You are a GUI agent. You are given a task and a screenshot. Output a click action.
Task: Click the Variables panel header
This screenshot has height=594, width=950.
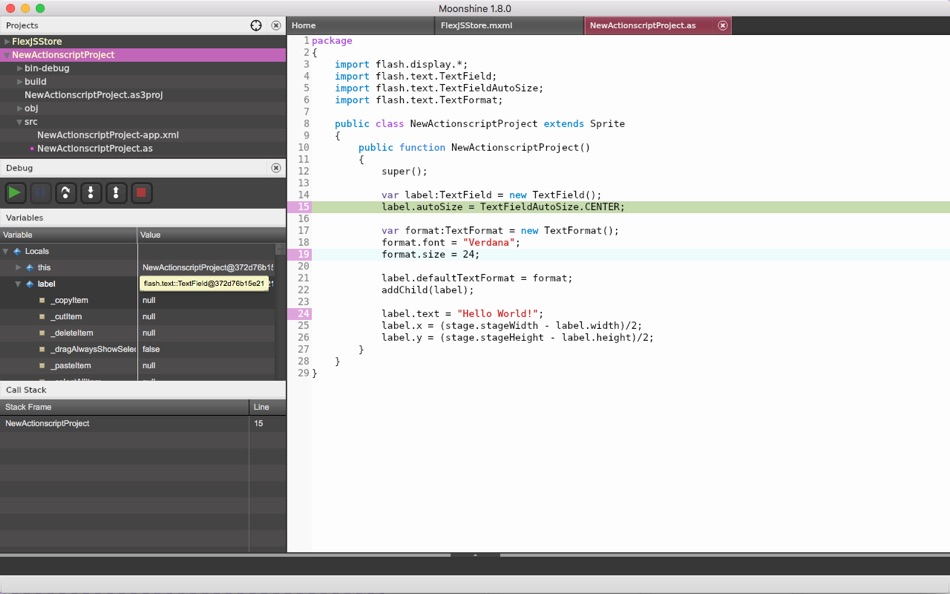143,218
